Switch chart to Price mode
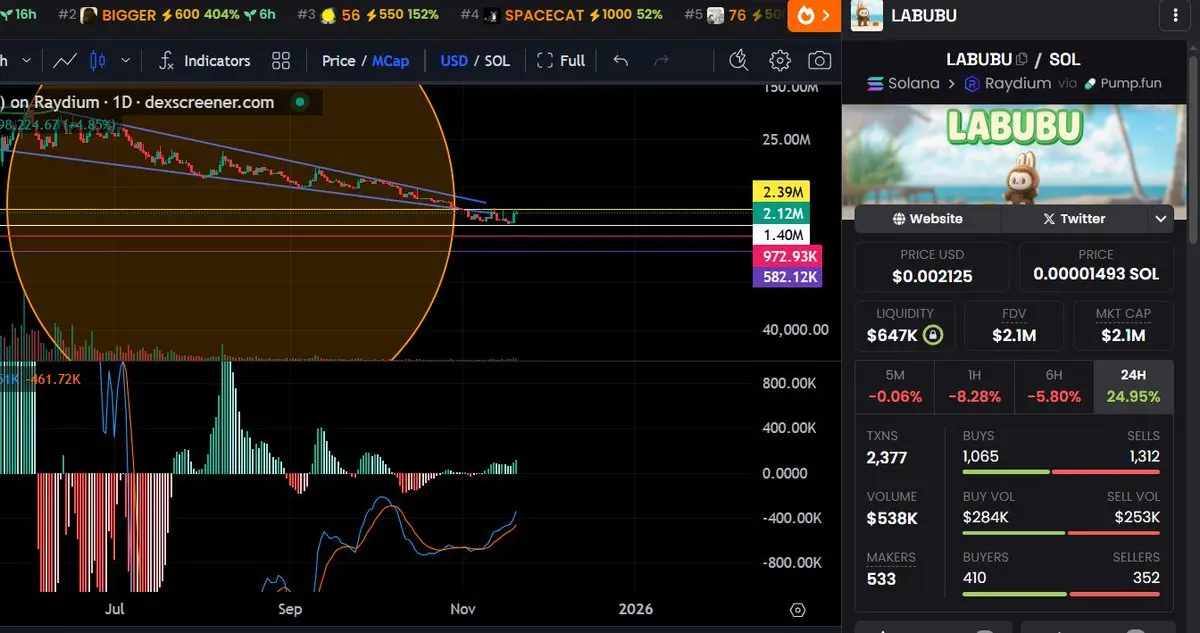 tap(338, 61)
